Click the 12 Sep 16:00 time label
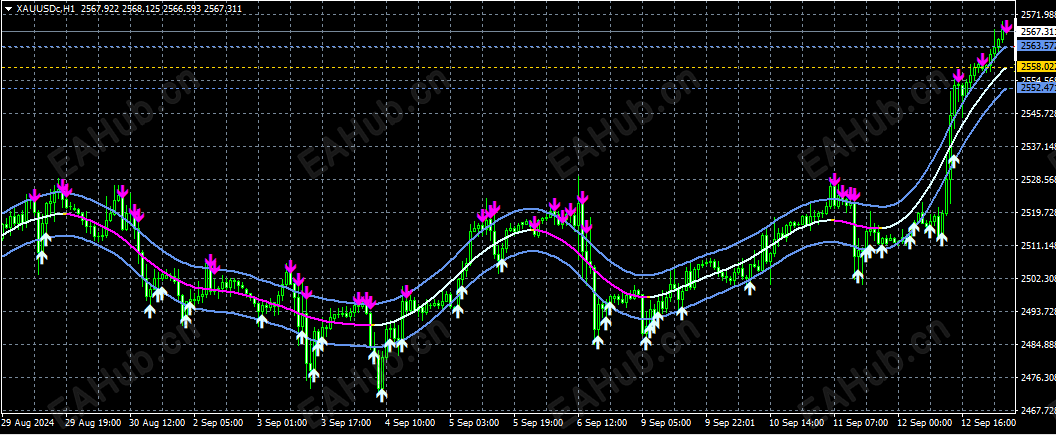Screen dimensions: 1056x436 click(988, 423)
